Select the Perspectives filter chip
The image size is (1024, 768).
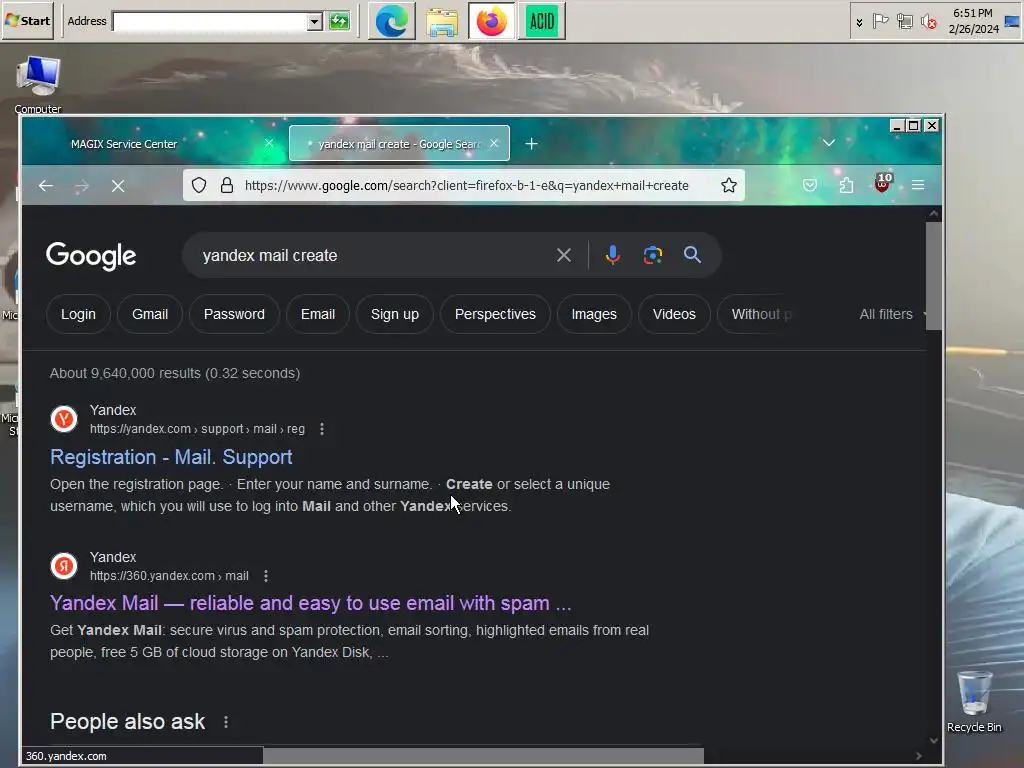coord(495,314)
